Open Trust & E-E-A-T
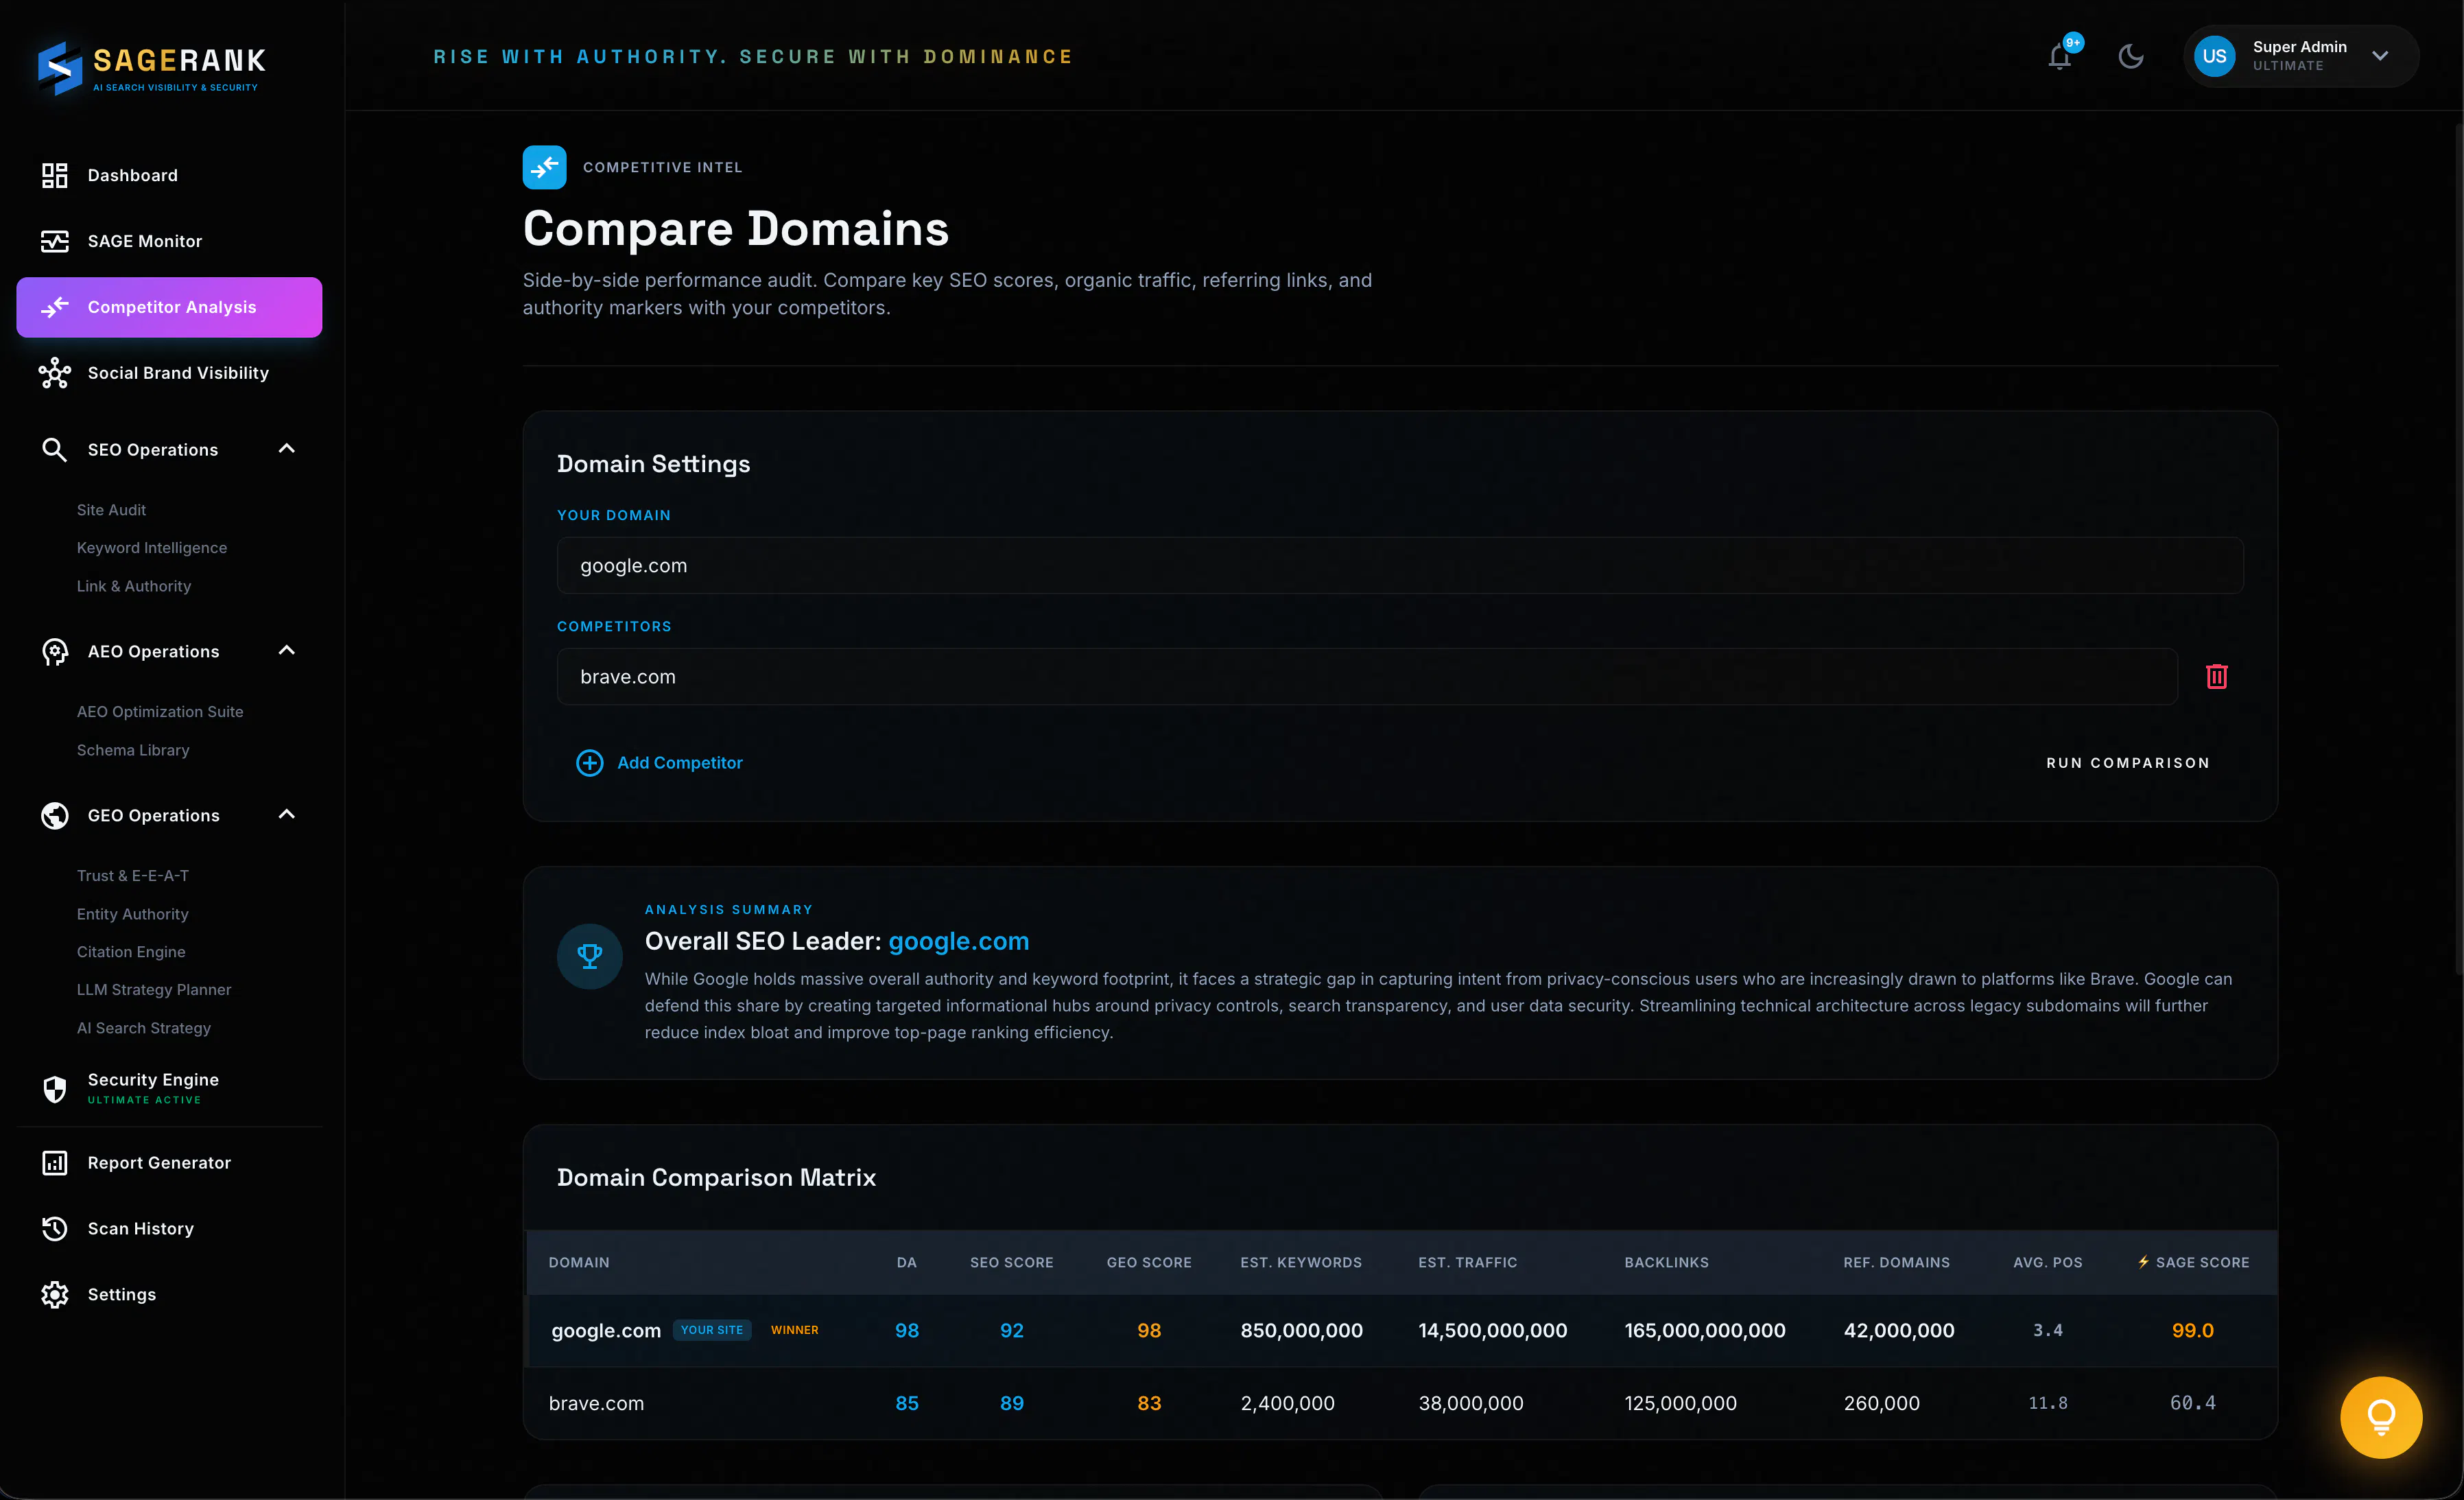 tap(133, 876)
